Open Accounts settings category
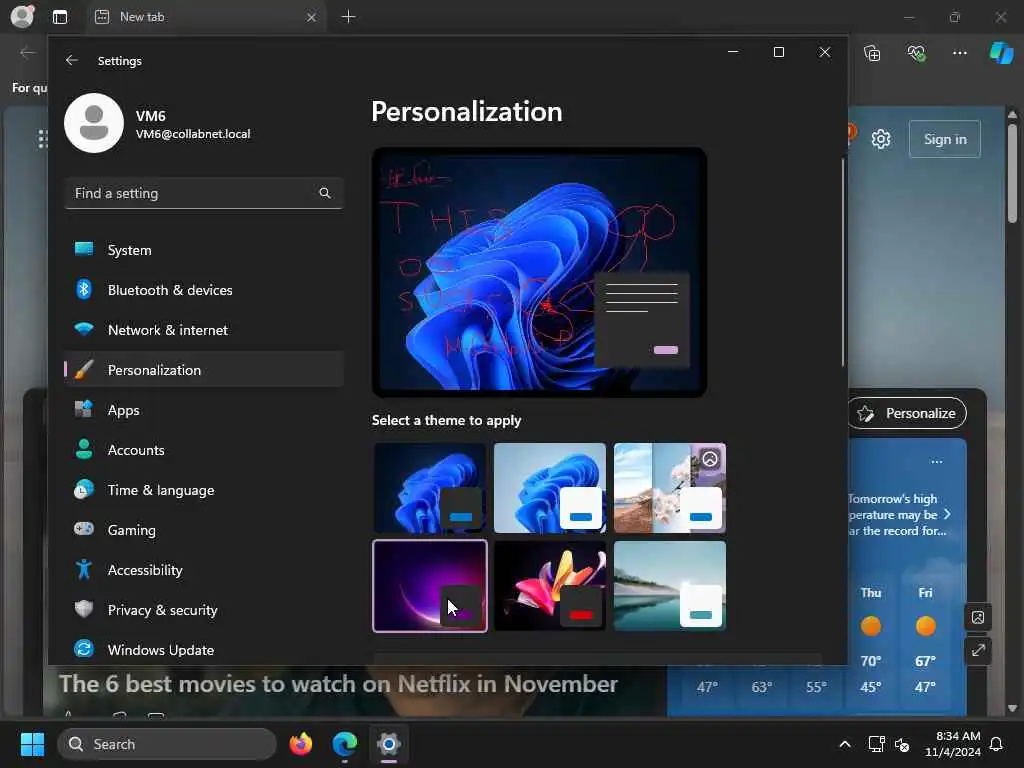The height and width of the screenshot is (768, 1024). (204, 450)
